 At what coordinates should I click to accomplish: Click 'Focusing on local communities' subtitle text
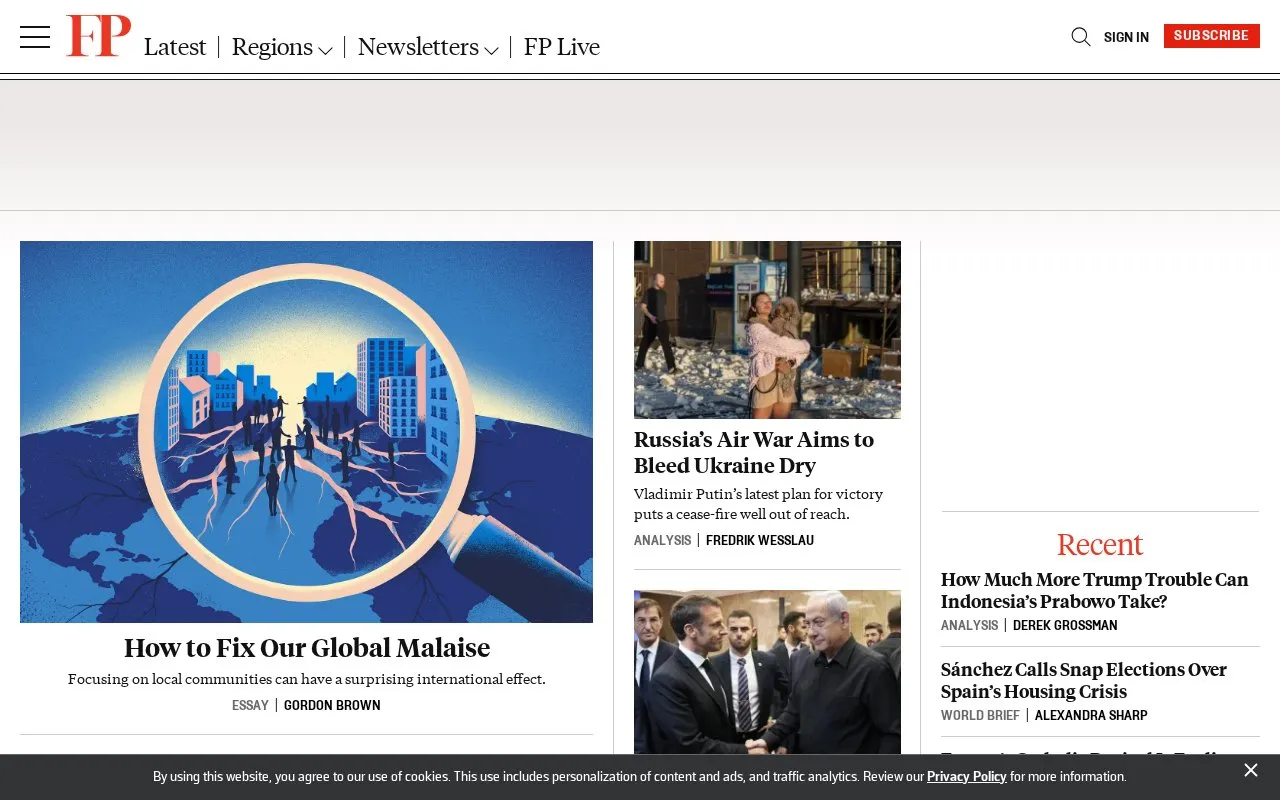307,679
